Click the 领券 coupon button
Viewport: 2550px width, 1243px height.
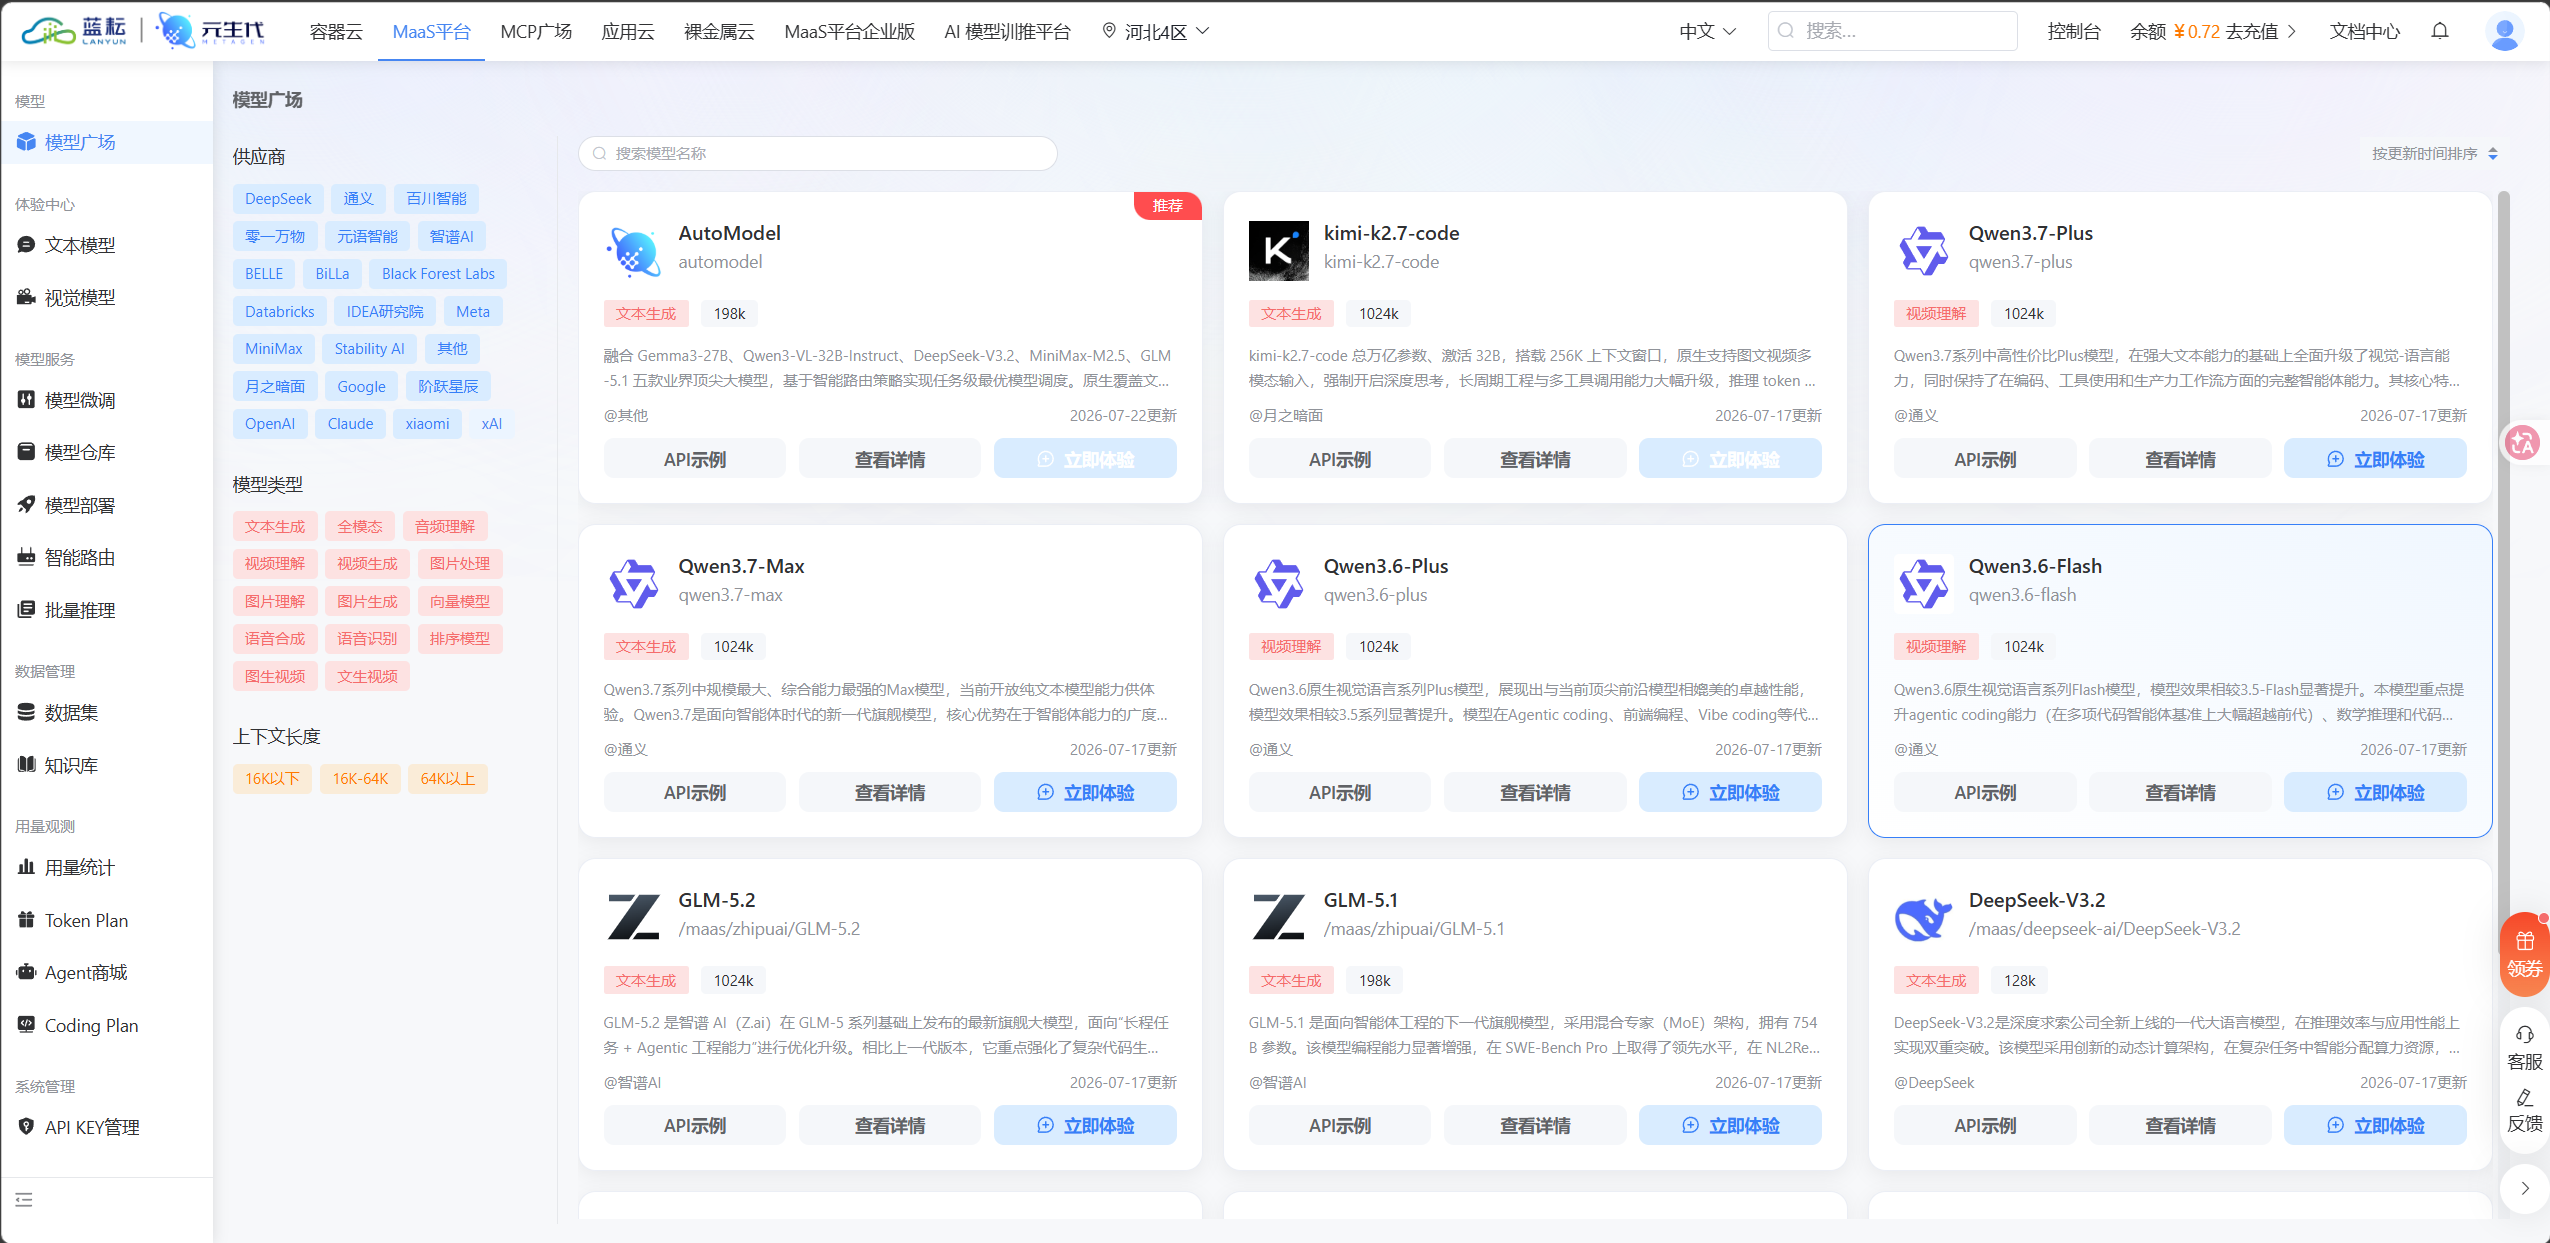2524,954
